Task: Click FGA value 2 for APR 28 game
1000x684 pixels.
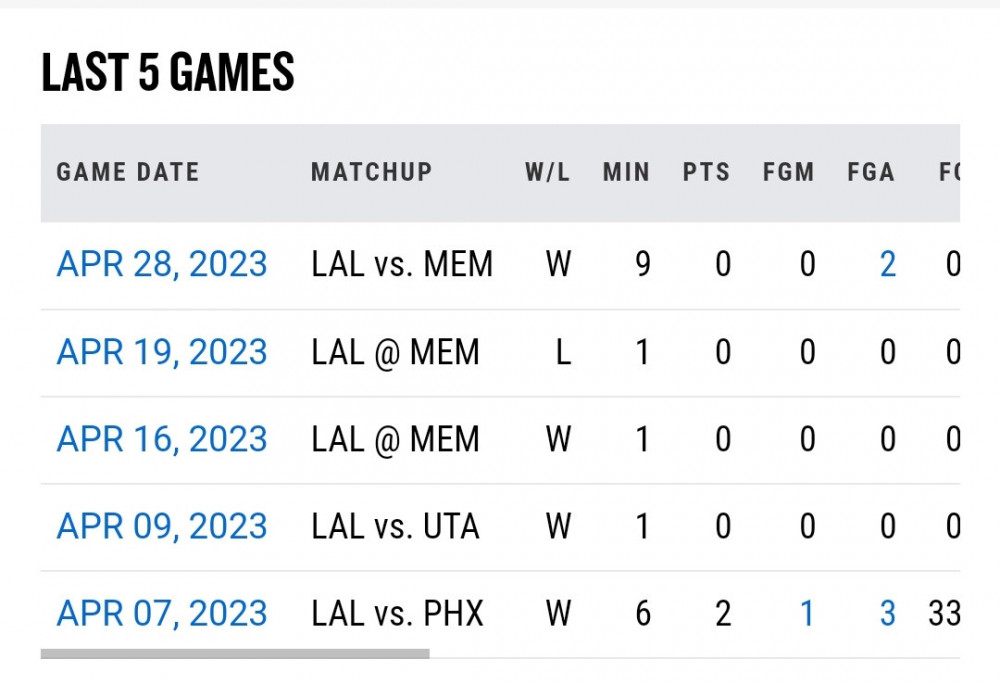Action: [887, 265]
